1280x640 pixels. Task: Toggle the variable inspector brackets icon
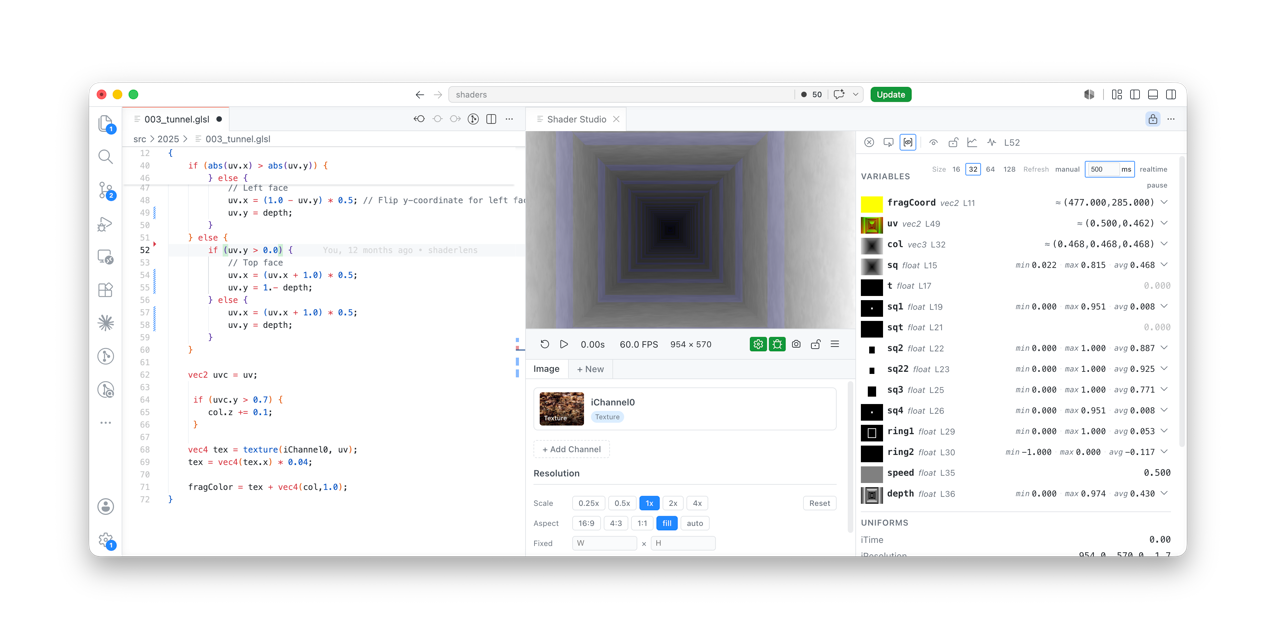point(908,143)
